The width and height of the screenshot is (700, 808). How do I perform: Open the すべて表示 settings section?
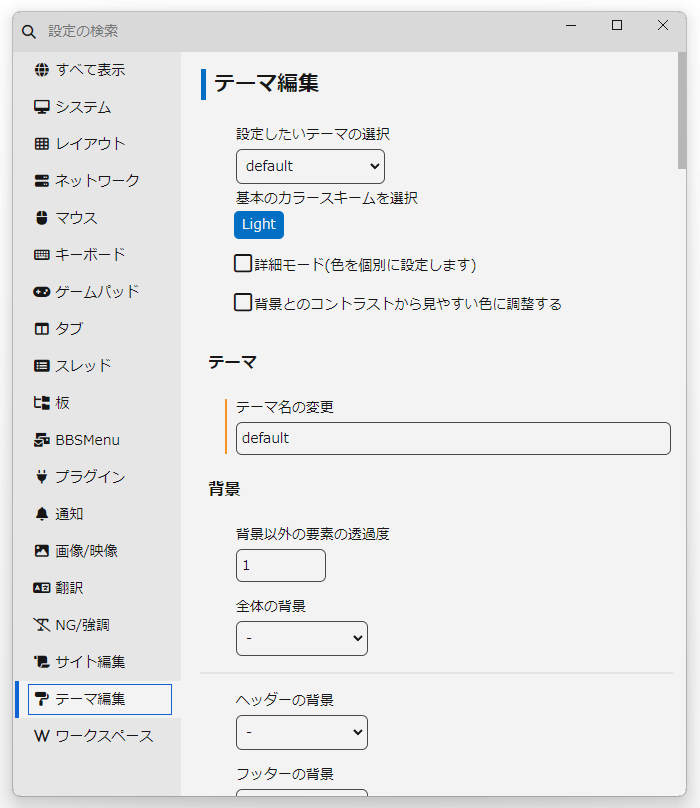90,70
